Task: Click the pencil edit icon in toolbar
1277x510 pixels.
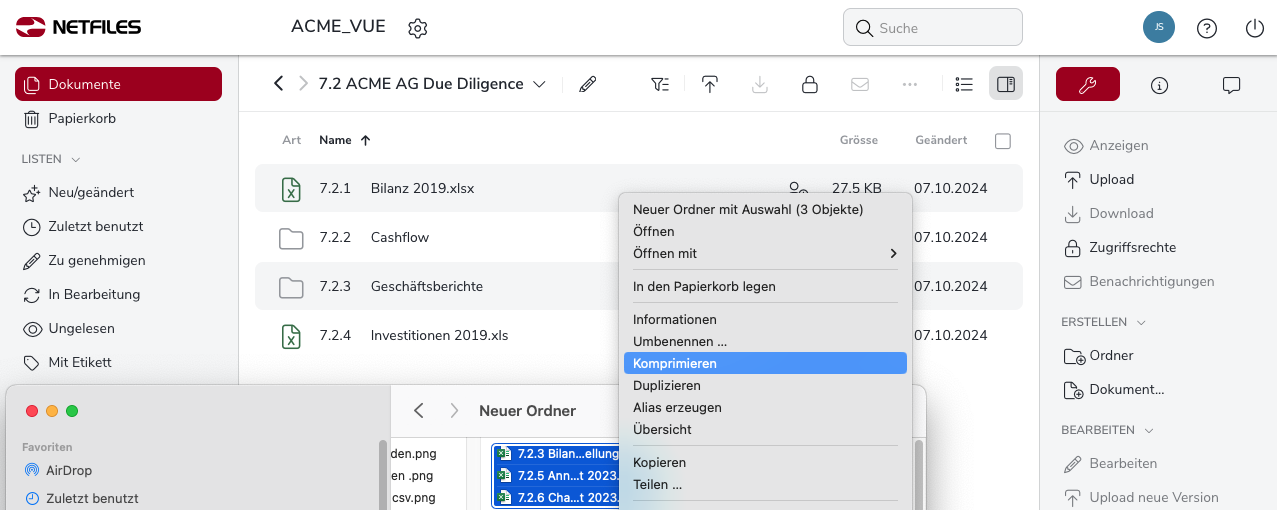Action: tap(588, 85)
